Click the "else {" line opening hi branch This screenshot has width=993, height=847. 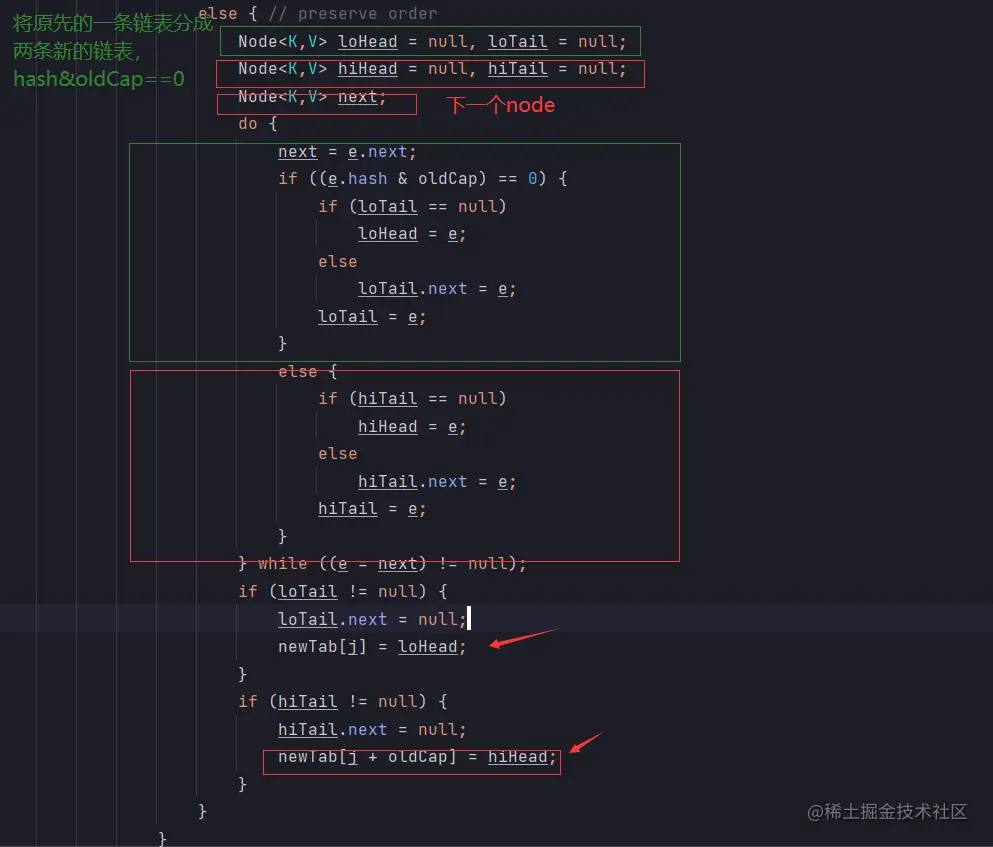[308, 372]
